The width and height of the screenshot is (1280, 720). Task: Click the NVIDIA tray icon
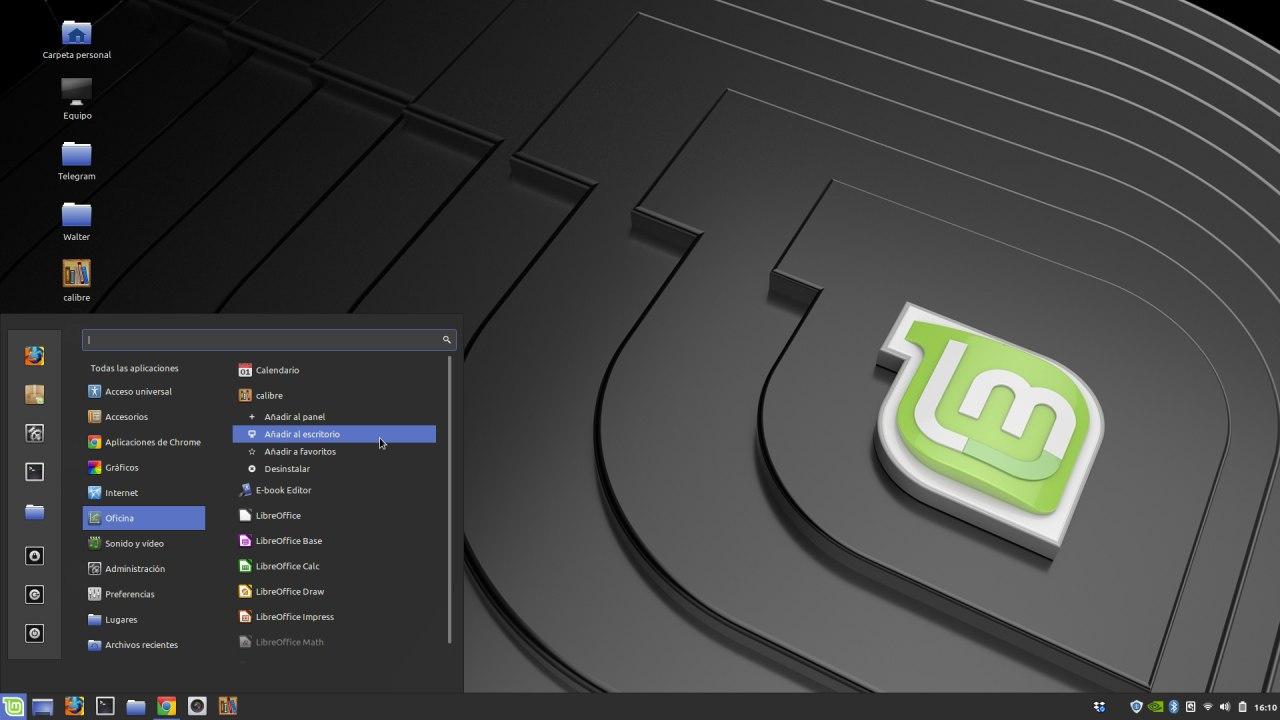click(x=1155, y=706)
